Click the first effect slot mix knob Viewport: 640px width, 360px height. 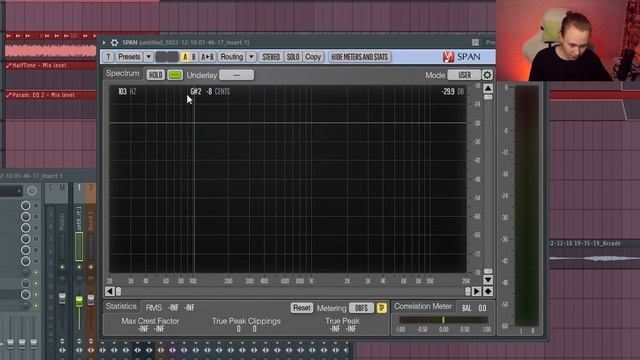pyautogui.click(x=25, y=205)
